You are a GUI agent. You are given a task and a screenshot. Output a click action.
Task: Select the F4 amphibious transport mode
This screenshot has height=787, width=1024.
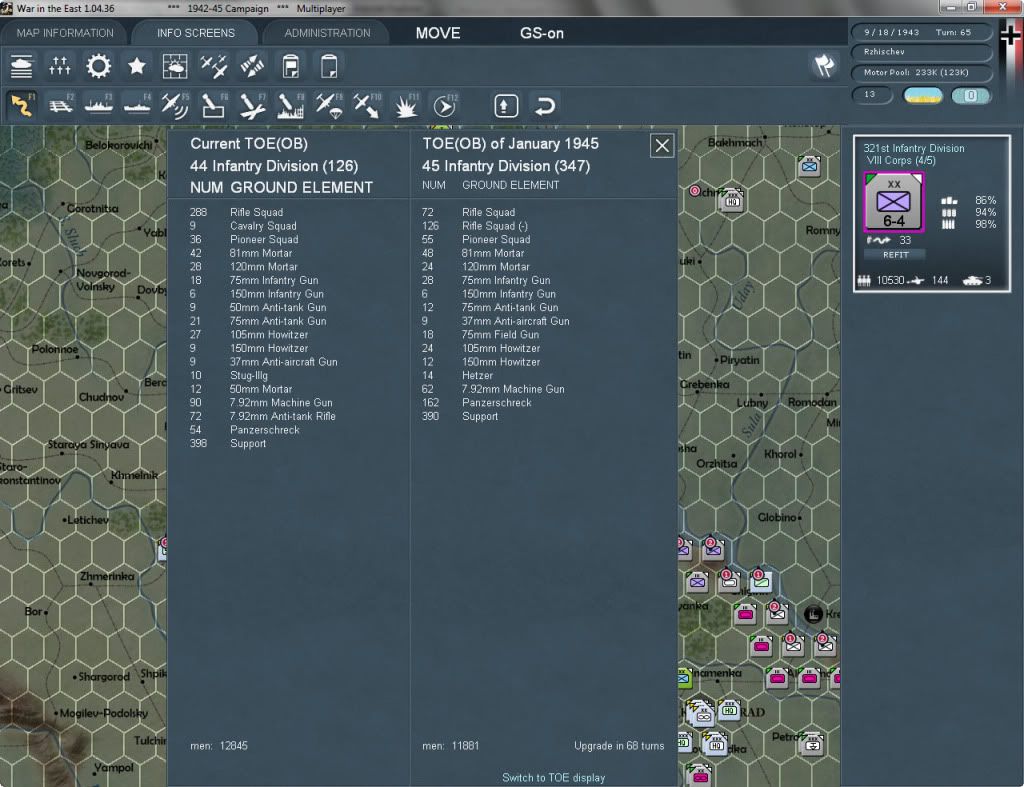point(137,105)
